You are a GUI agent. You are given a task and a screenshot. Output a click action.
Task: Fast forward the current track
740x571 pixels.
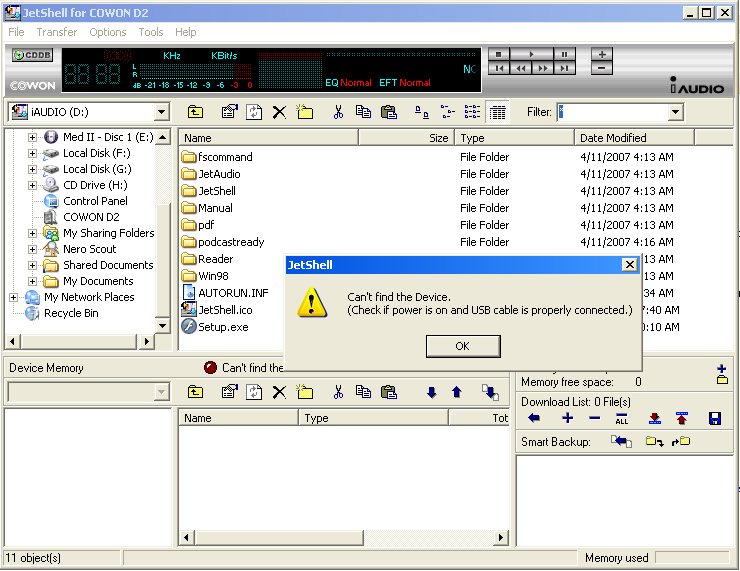[543, 68]
